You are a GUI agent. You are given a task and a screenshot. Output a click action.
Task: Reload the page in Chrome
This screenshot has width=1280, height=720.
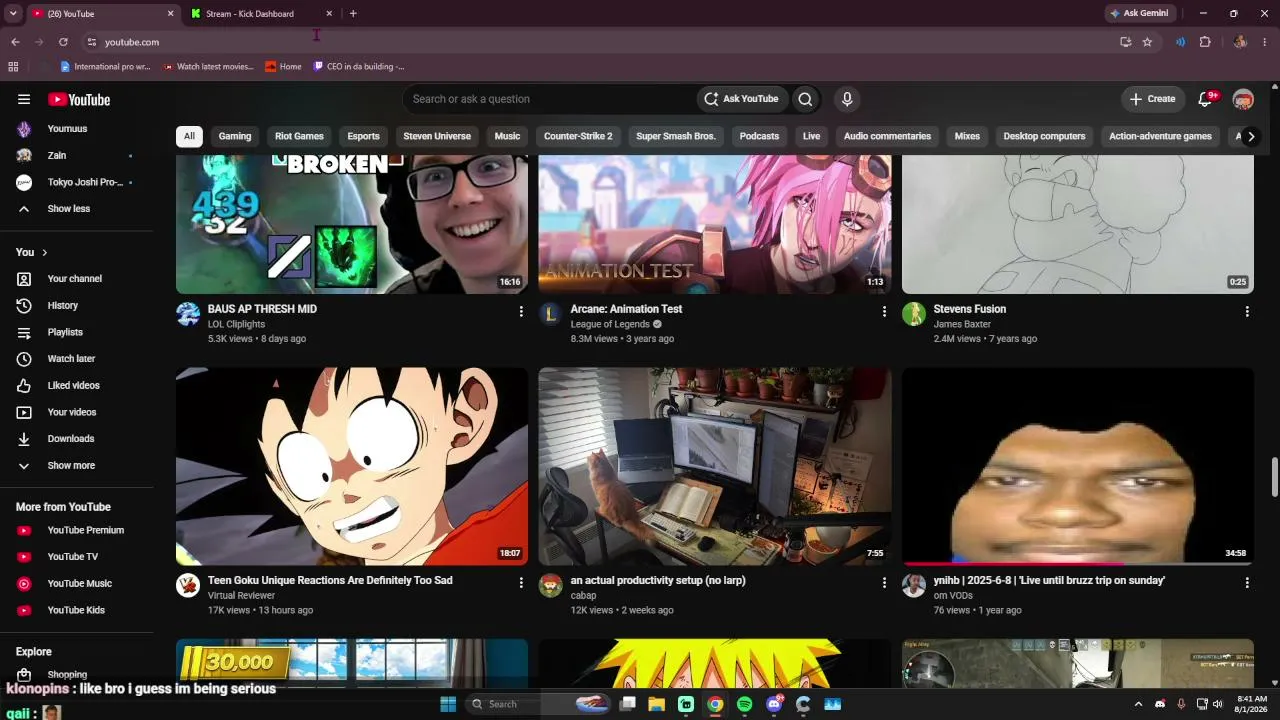(x=63, y=42)
